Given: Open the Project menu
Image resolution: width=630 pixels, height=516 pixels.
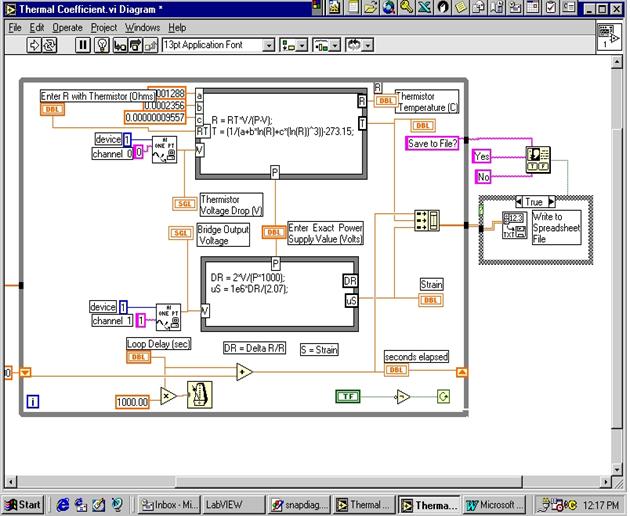Looking at the screenshot, I should [104, 27].
